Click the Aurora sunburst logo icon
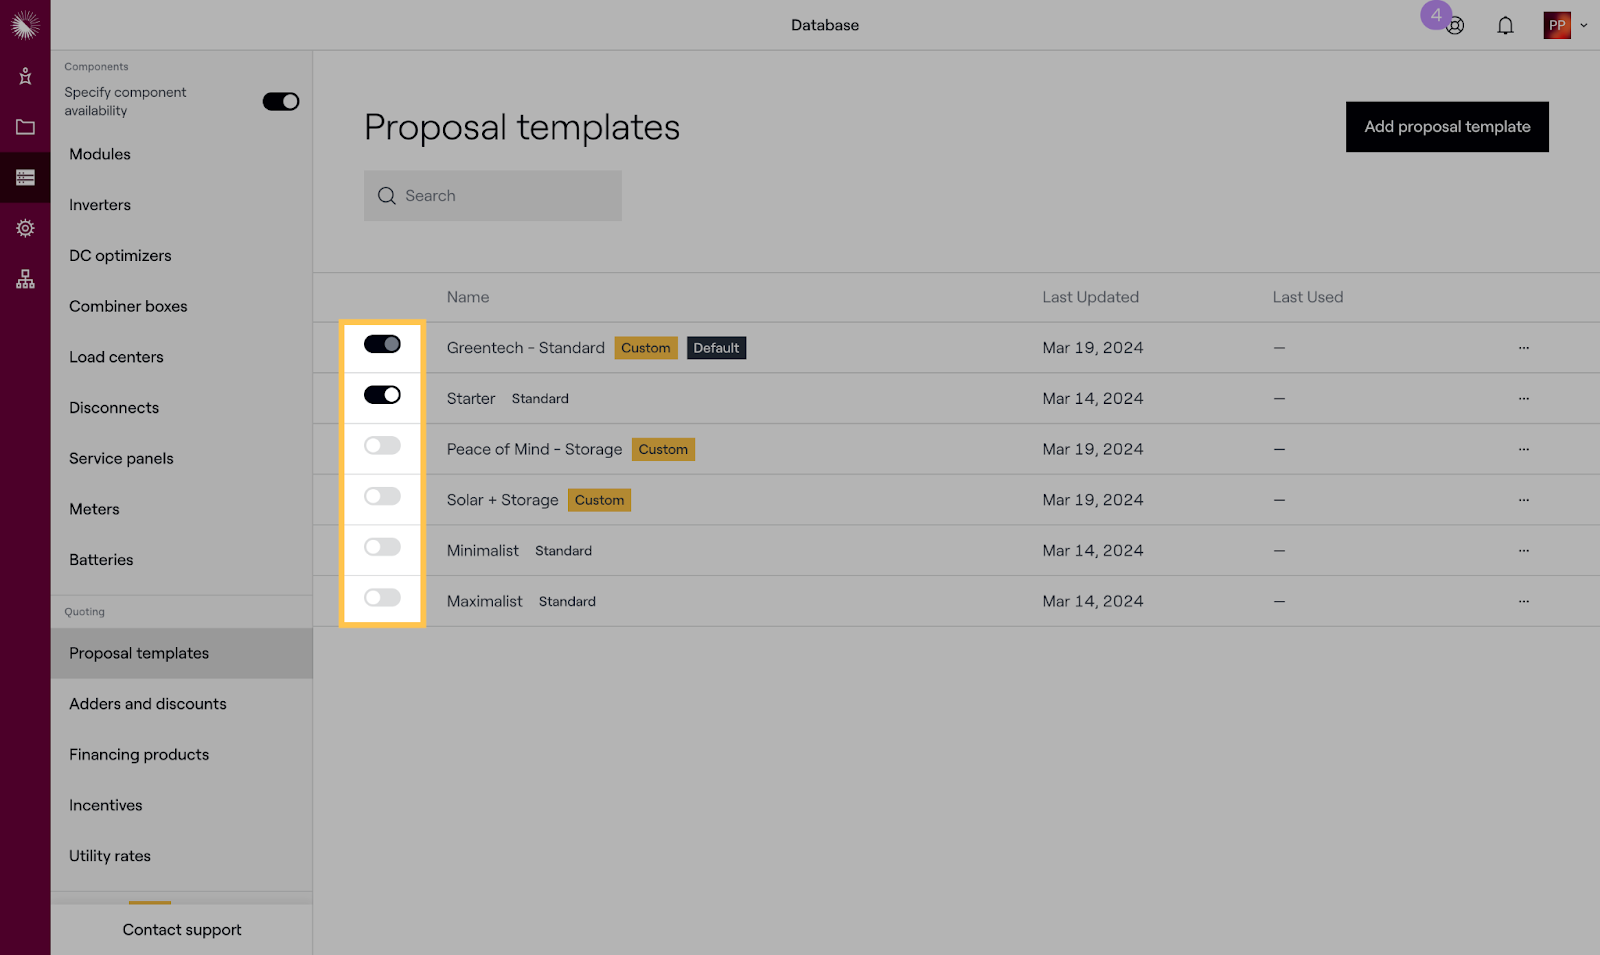The image size is (1600, 955). (25, 24)
